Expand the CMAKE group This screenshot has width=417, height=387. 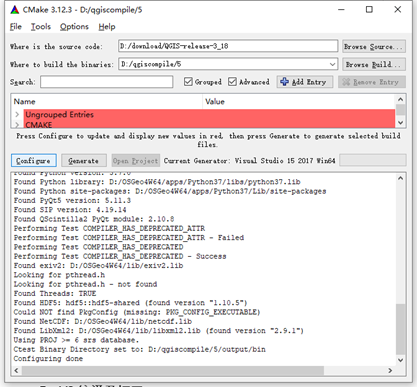click(17, 125)
